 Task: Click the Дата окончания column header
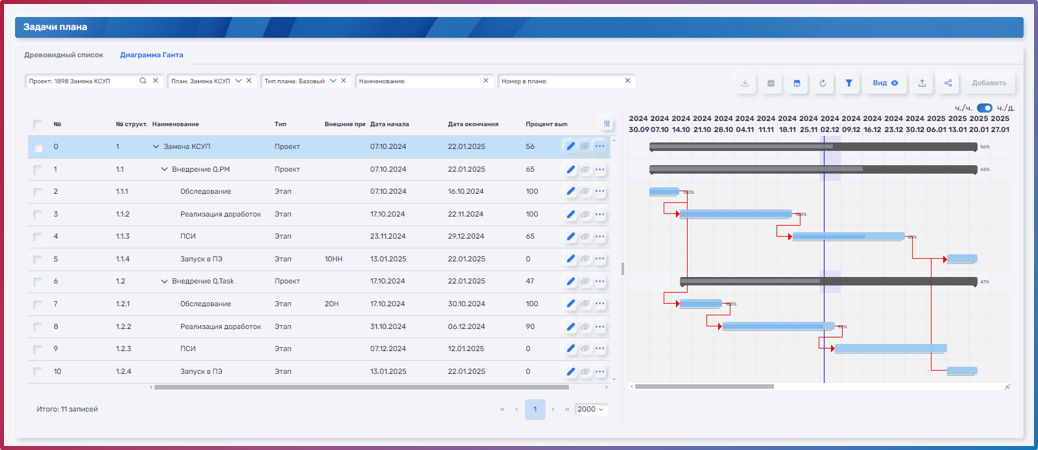(473, 124)
